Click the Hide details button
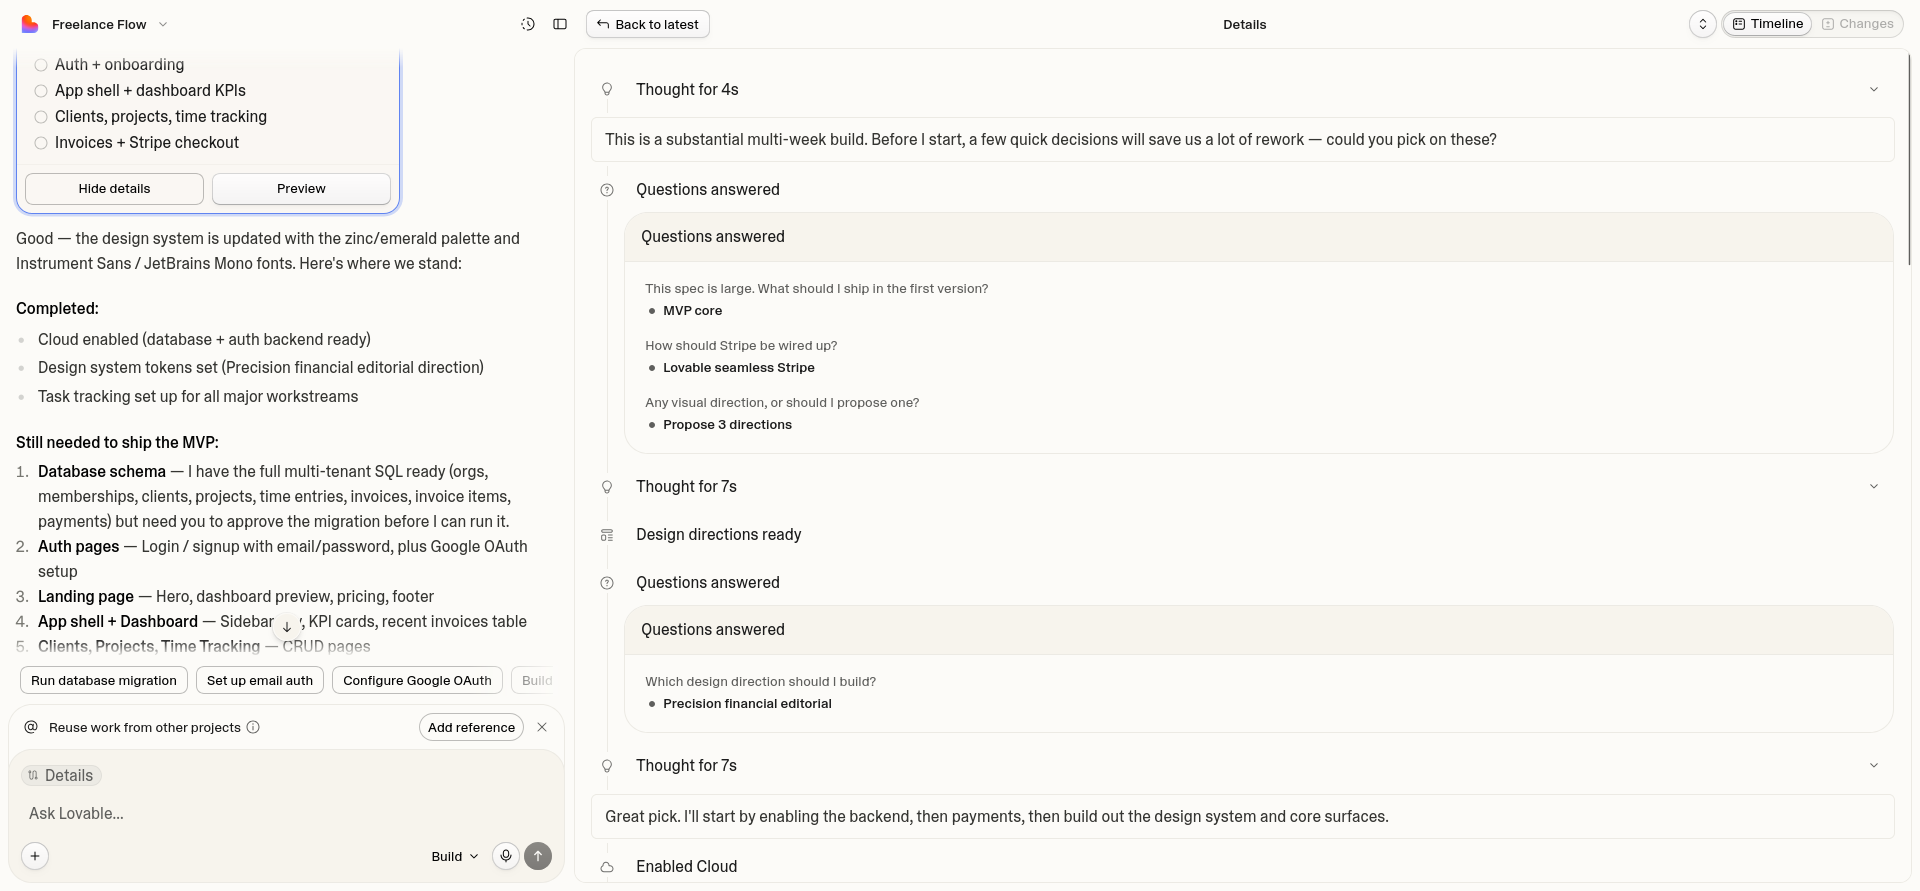1920x891 pixels. 114,189
